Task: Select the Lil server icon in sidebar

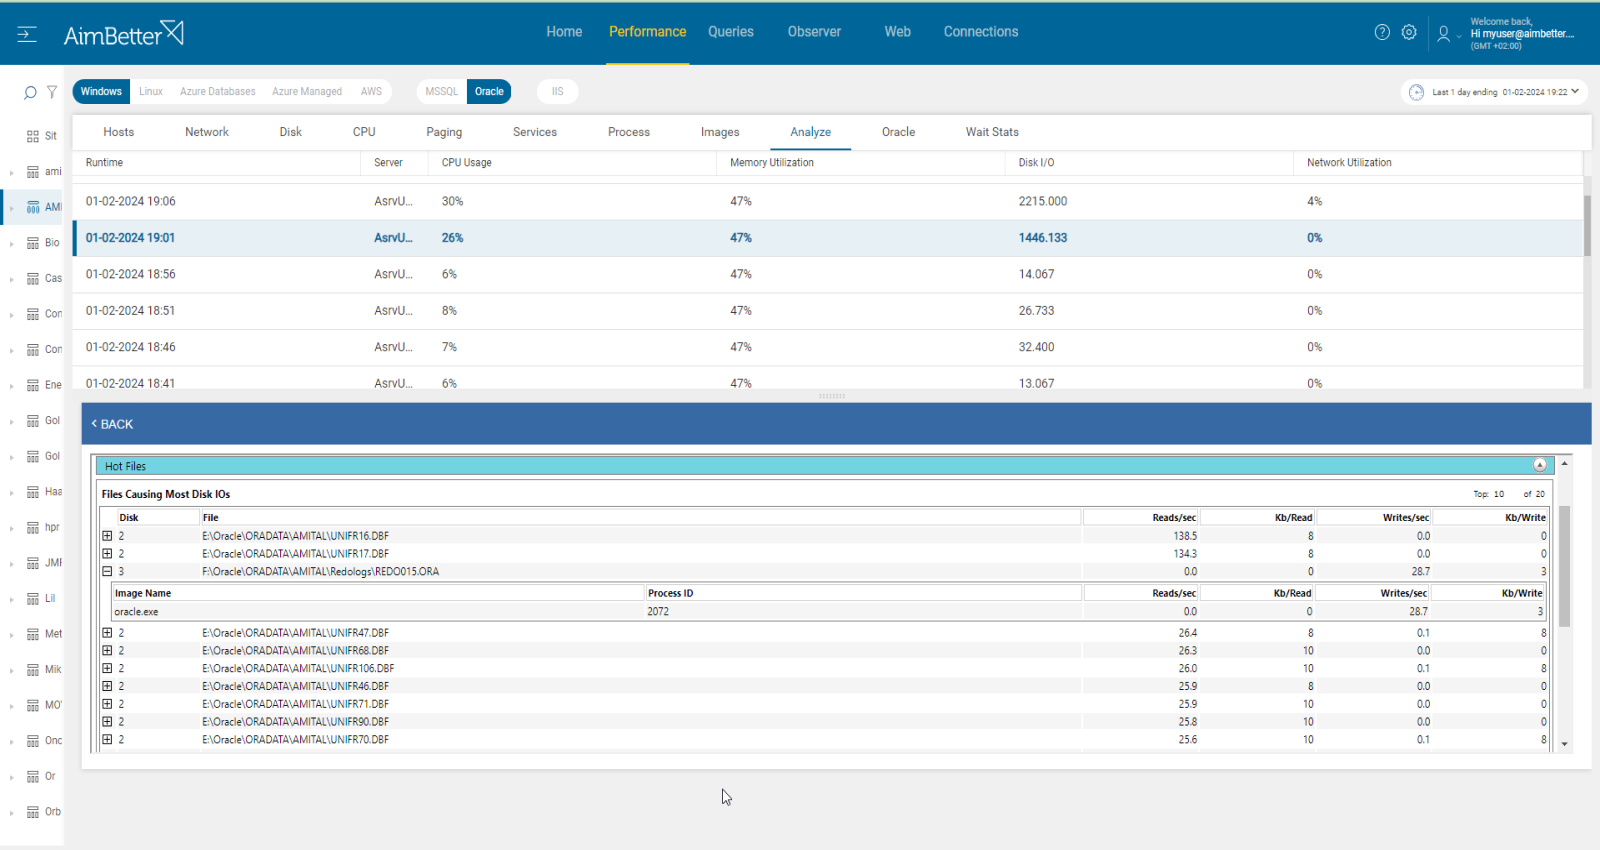Action: [33, 599]
